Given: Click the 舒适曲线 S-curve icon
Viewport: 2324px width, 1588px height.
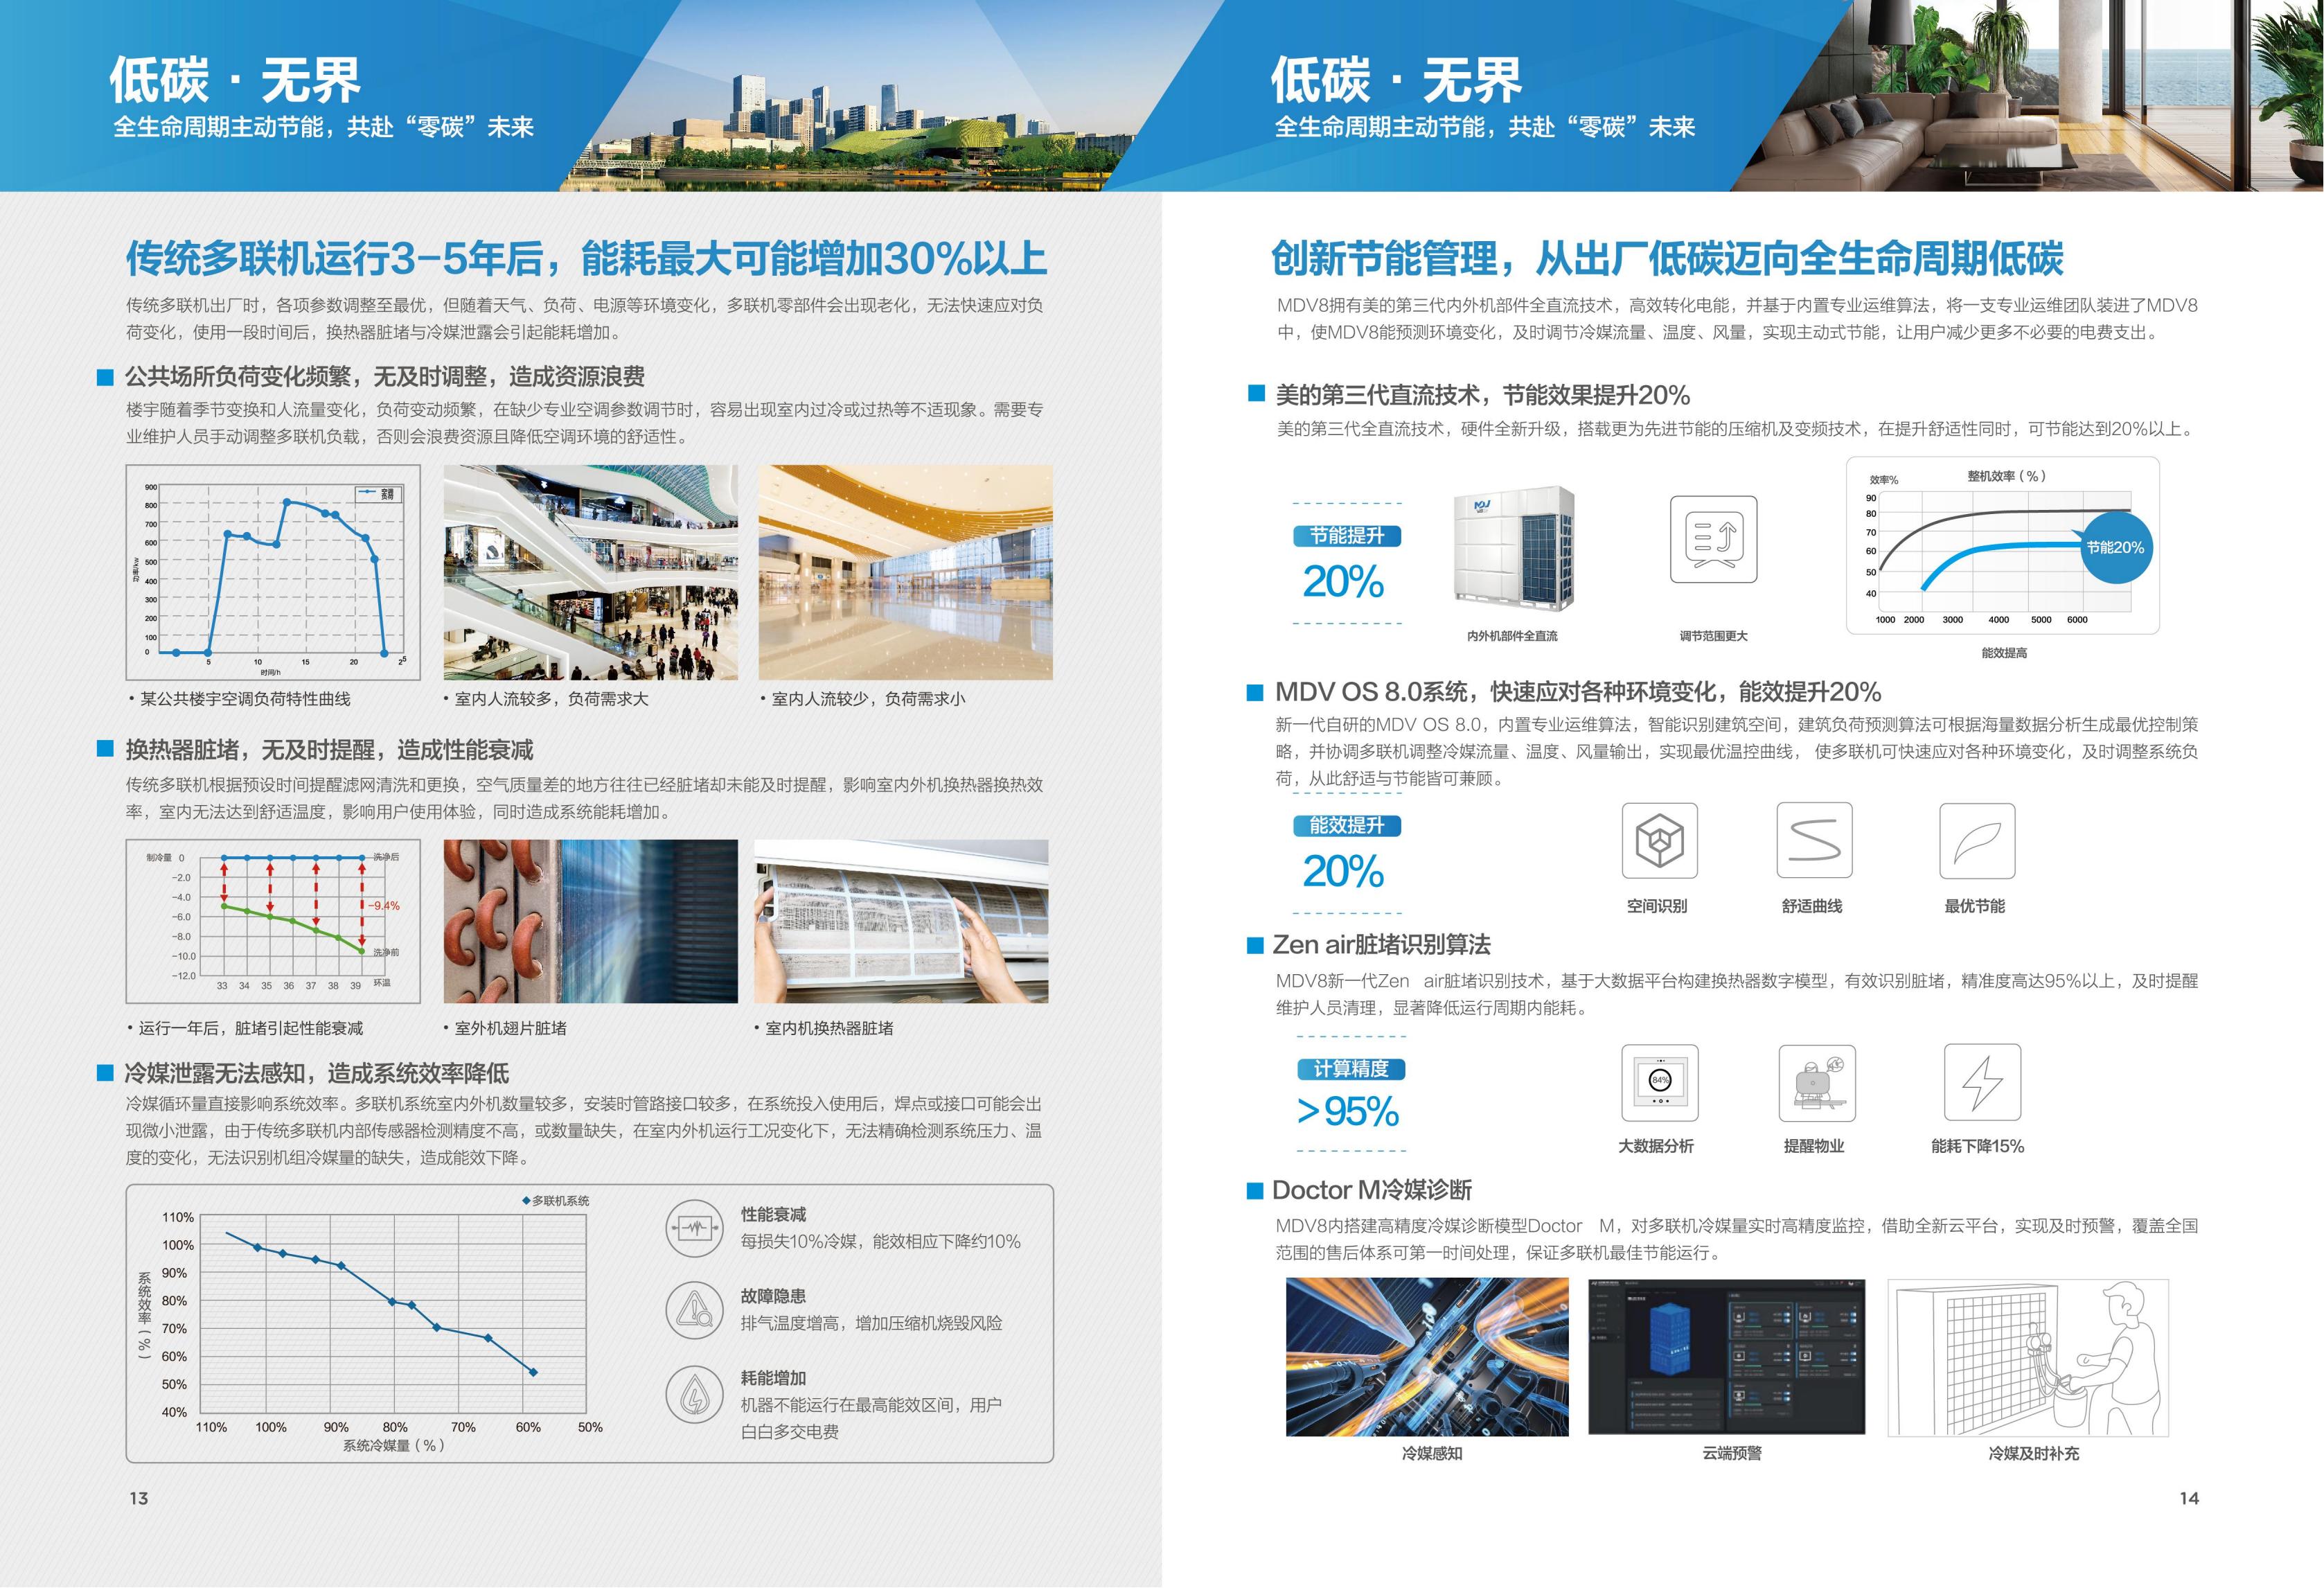Looking at the screenshot, I should [1814, 841].
